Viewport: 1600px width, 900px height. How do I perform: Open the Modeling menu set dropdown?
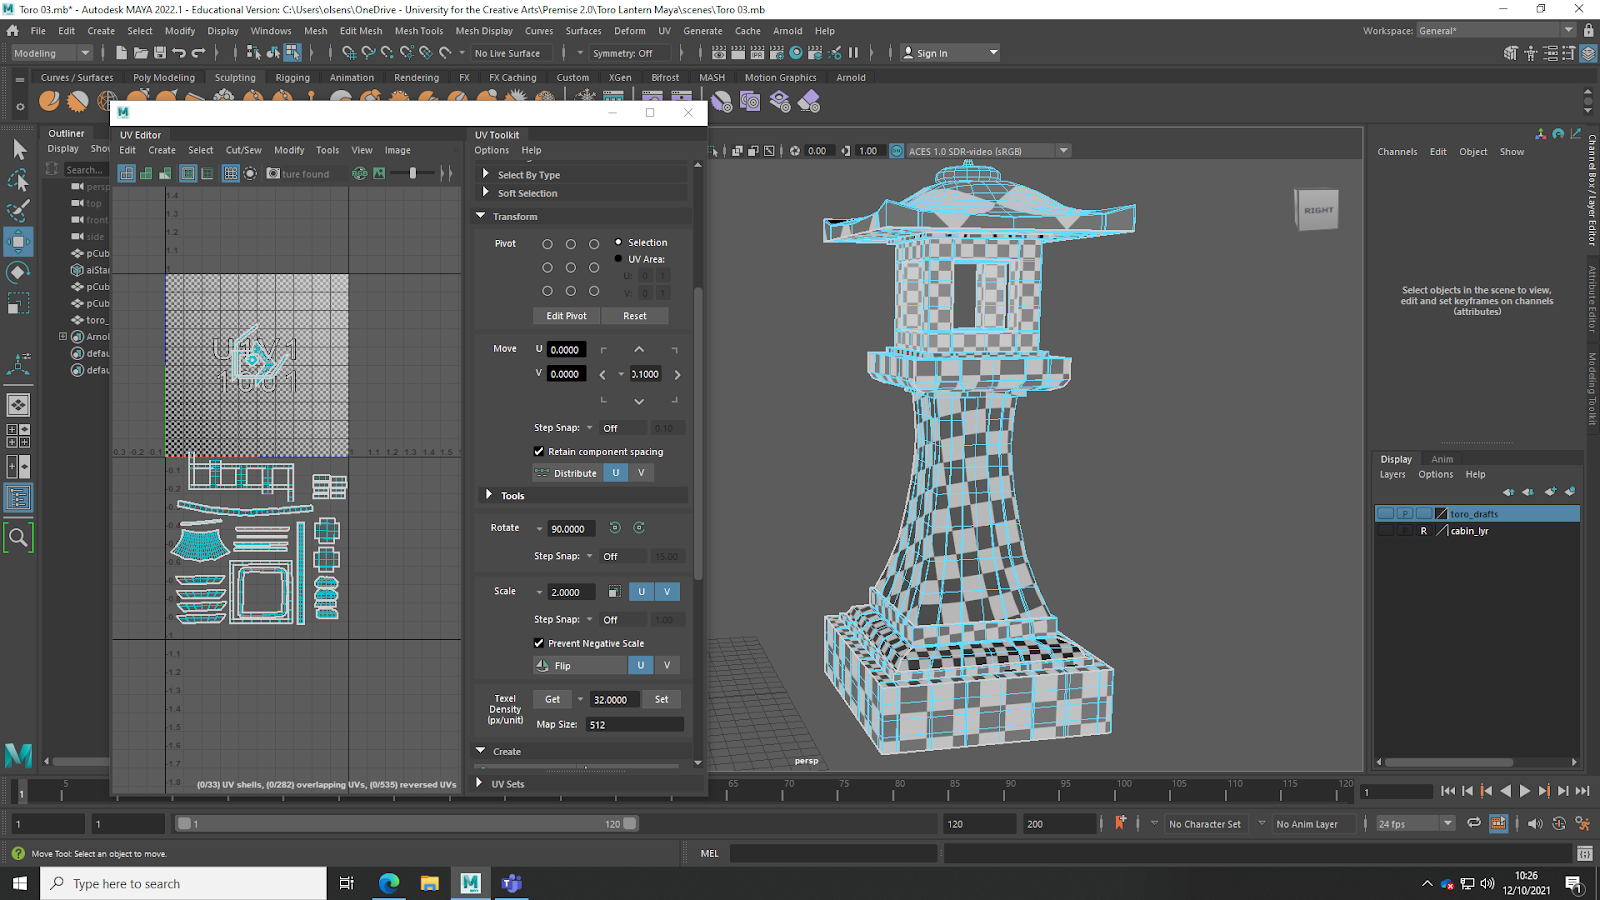pyautogui.click(x=51, y=53)
